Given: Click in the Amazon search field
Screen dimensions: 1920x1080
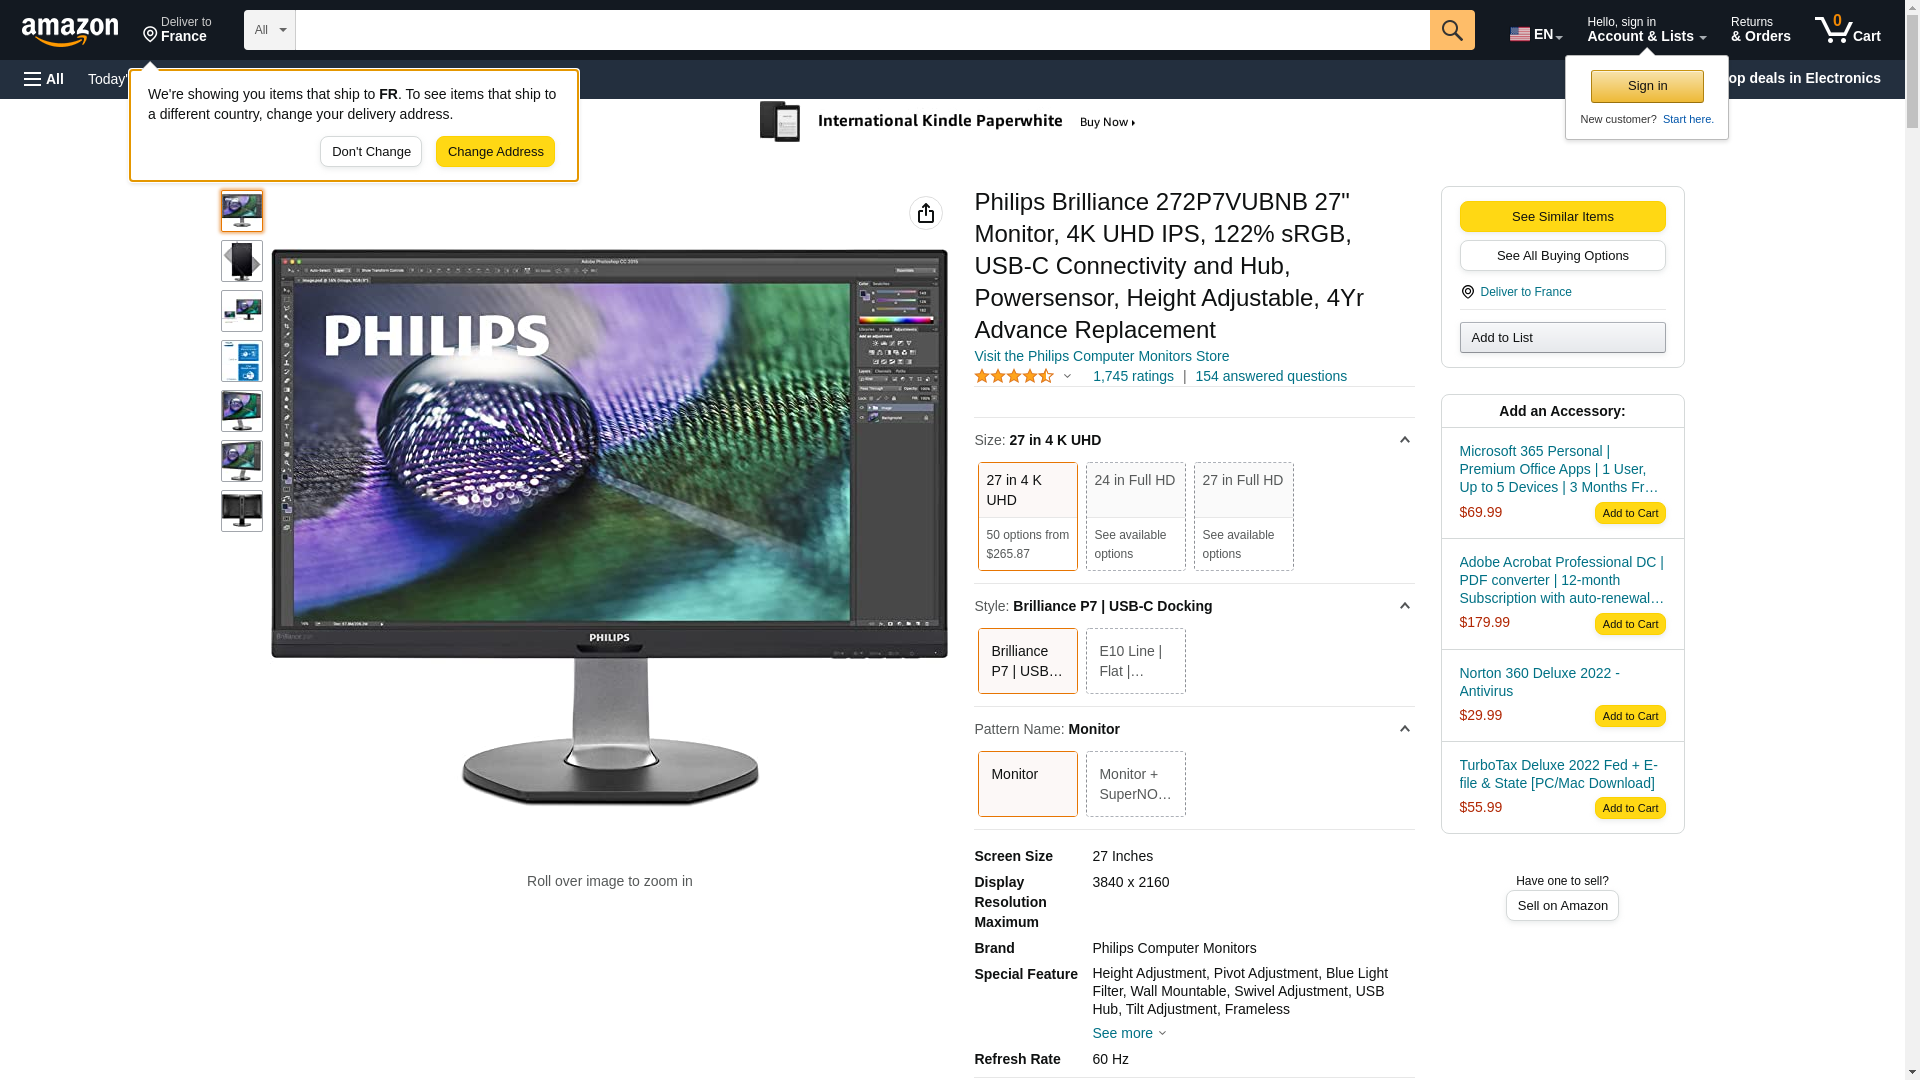Looking at the screenshot, I should pyautogui.click(x=862, y=30).
